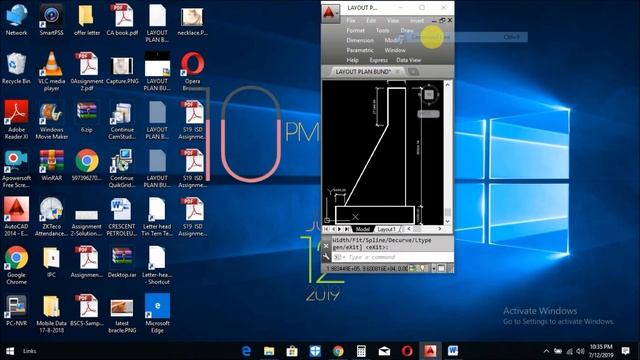Go to previous layout tab arrow
640x360 pixels.
point(333,229)
